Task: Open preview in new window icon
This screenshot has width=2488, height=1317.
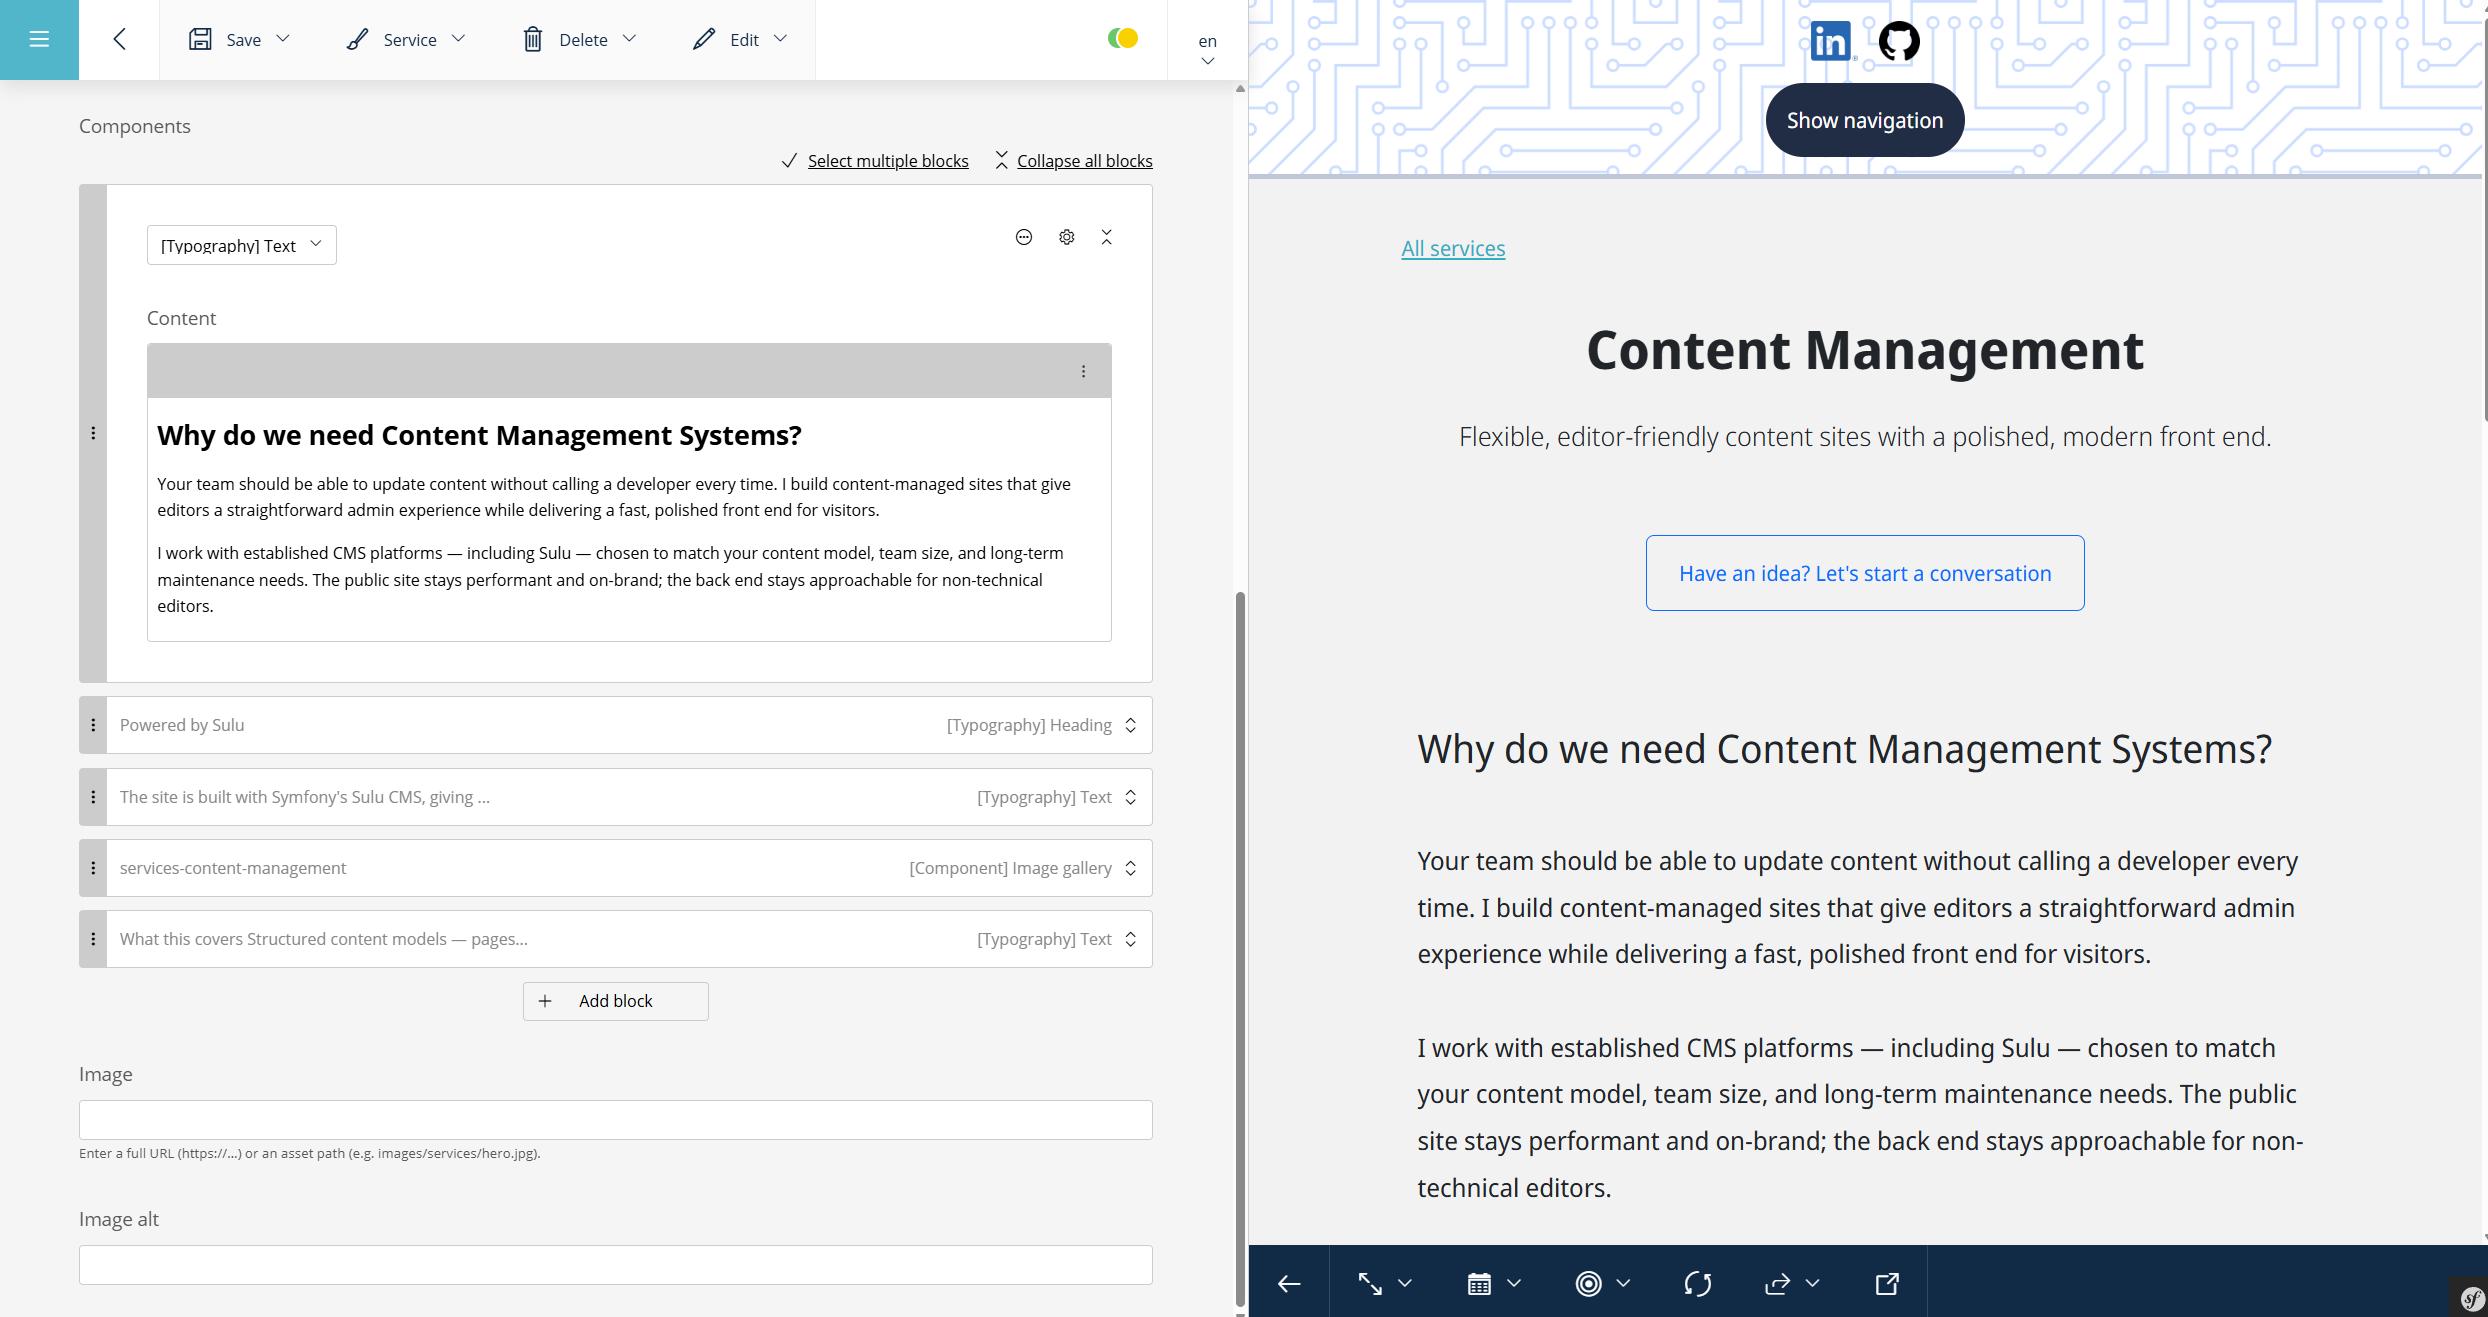Action: click(1887, 1283)
